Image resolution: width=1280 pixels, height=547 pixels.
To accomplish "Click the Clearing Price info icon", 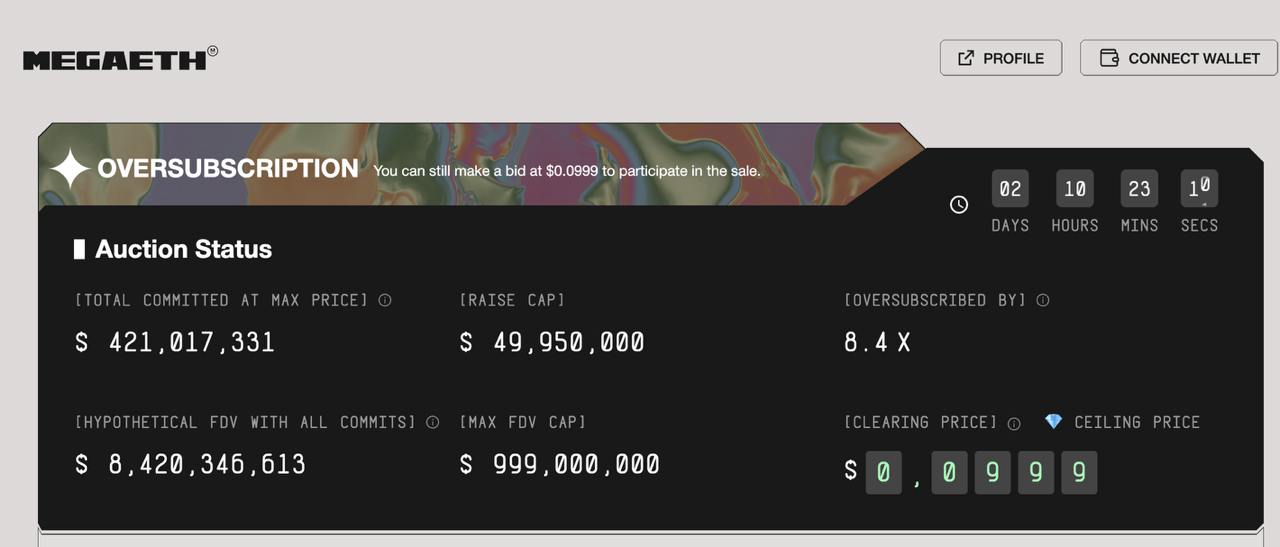I will point(1014,423).
